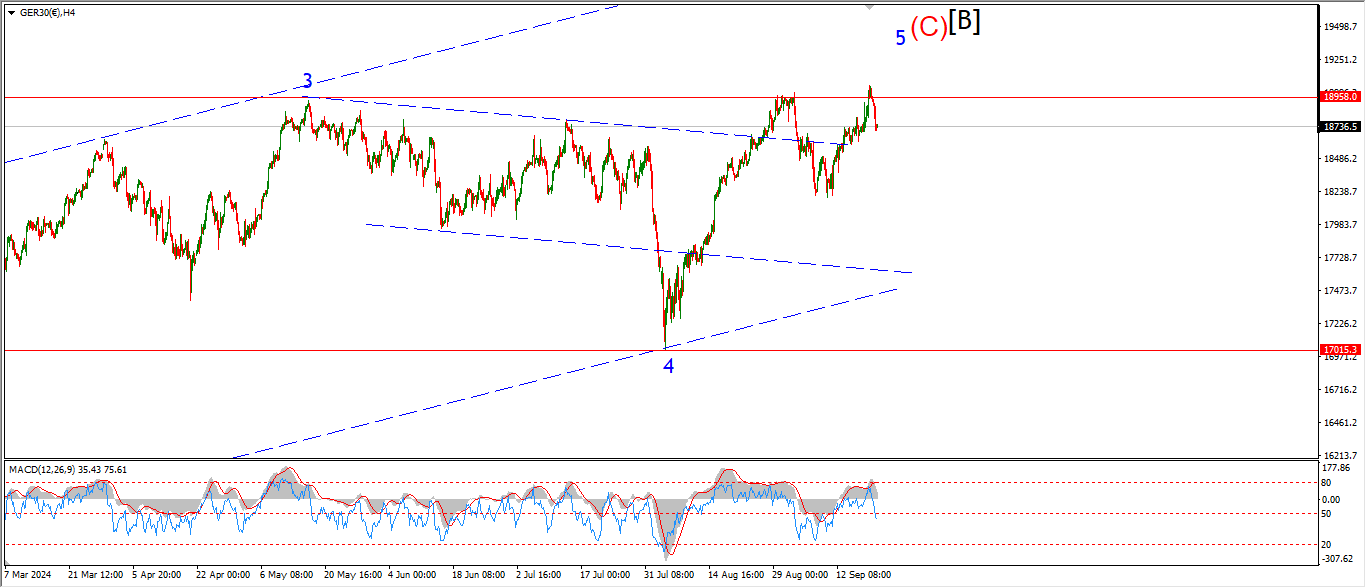Click the gray 18736.5 current price tag

[x=1340, y=127]
